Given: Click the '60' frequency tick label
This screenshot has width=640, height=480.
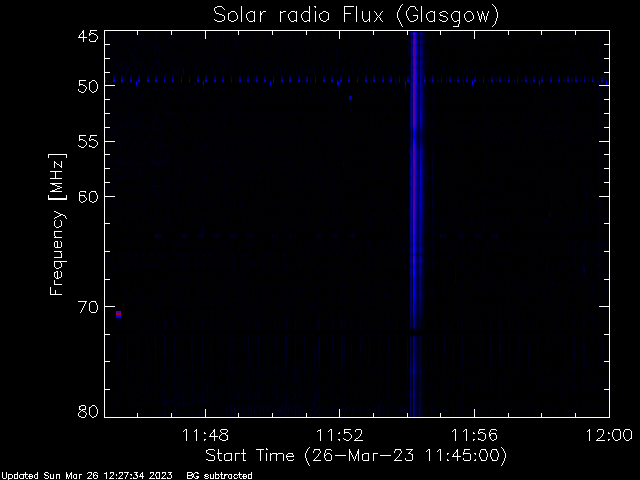Looking at the screenshot, I should pos(88,197).
